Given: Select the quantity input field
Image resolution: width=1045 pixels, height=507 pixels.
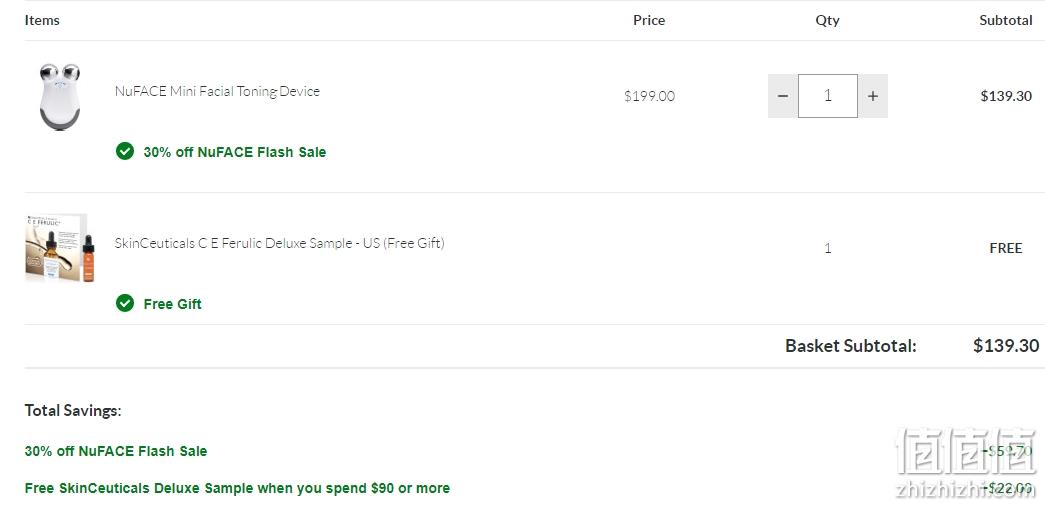Looking at the screenshot, I should point(828,96).
